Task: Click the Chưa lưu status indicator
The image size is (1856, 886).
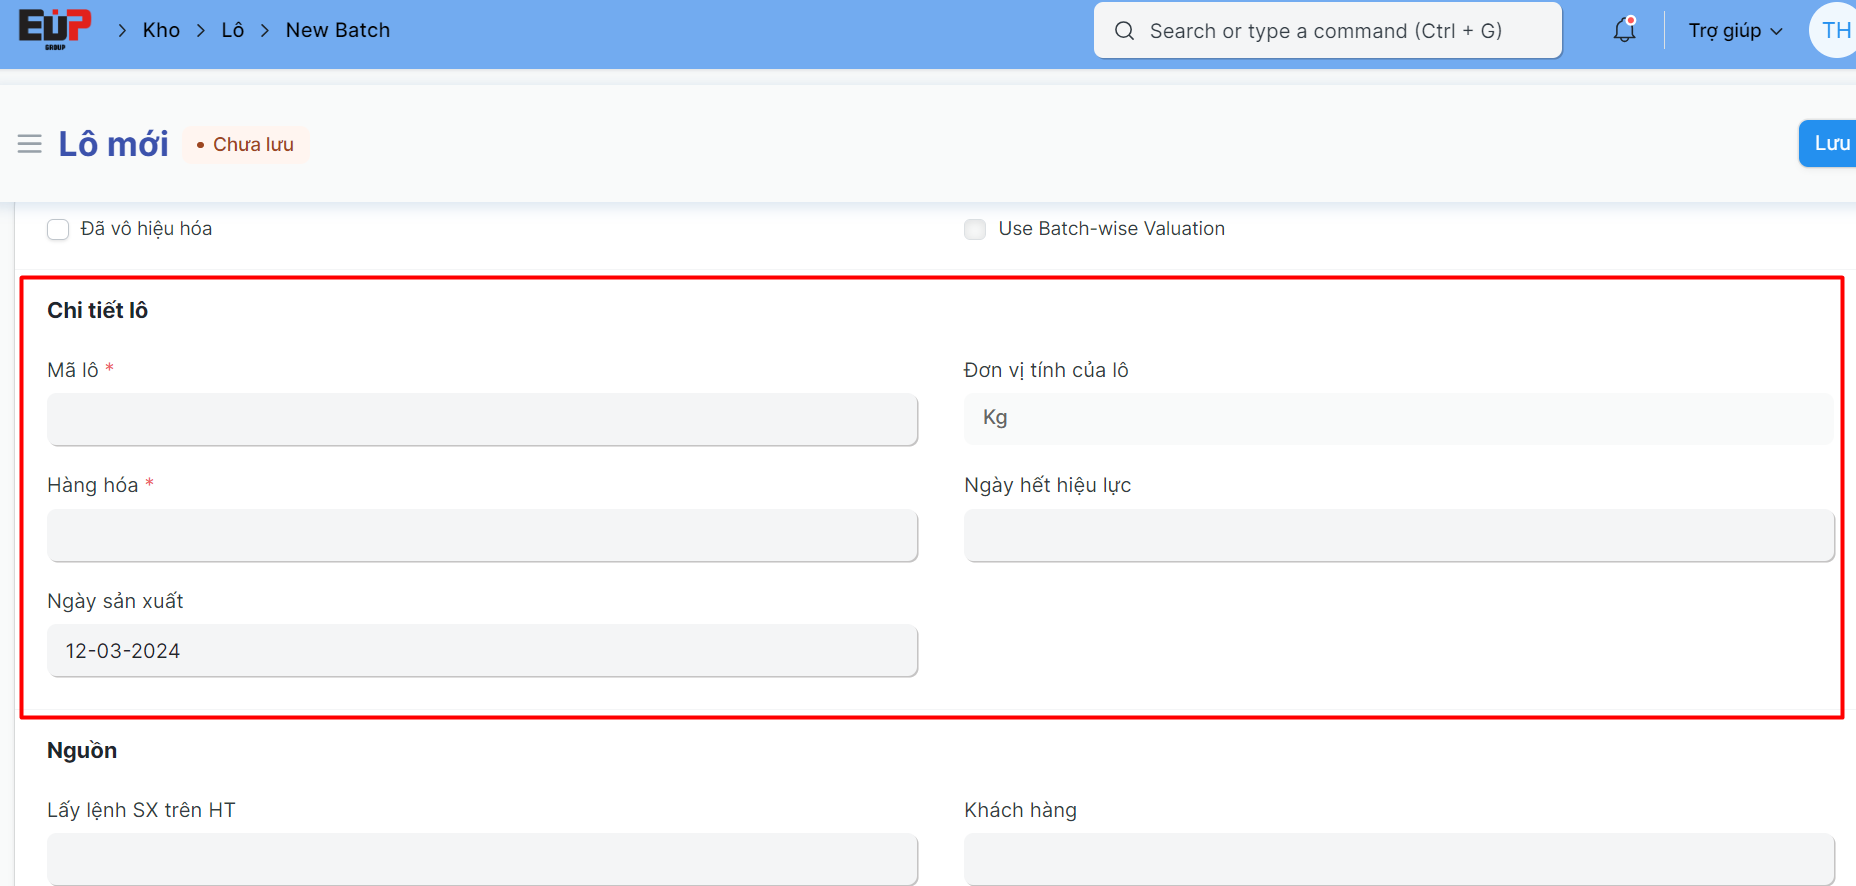Action: (x=246, y=145)
